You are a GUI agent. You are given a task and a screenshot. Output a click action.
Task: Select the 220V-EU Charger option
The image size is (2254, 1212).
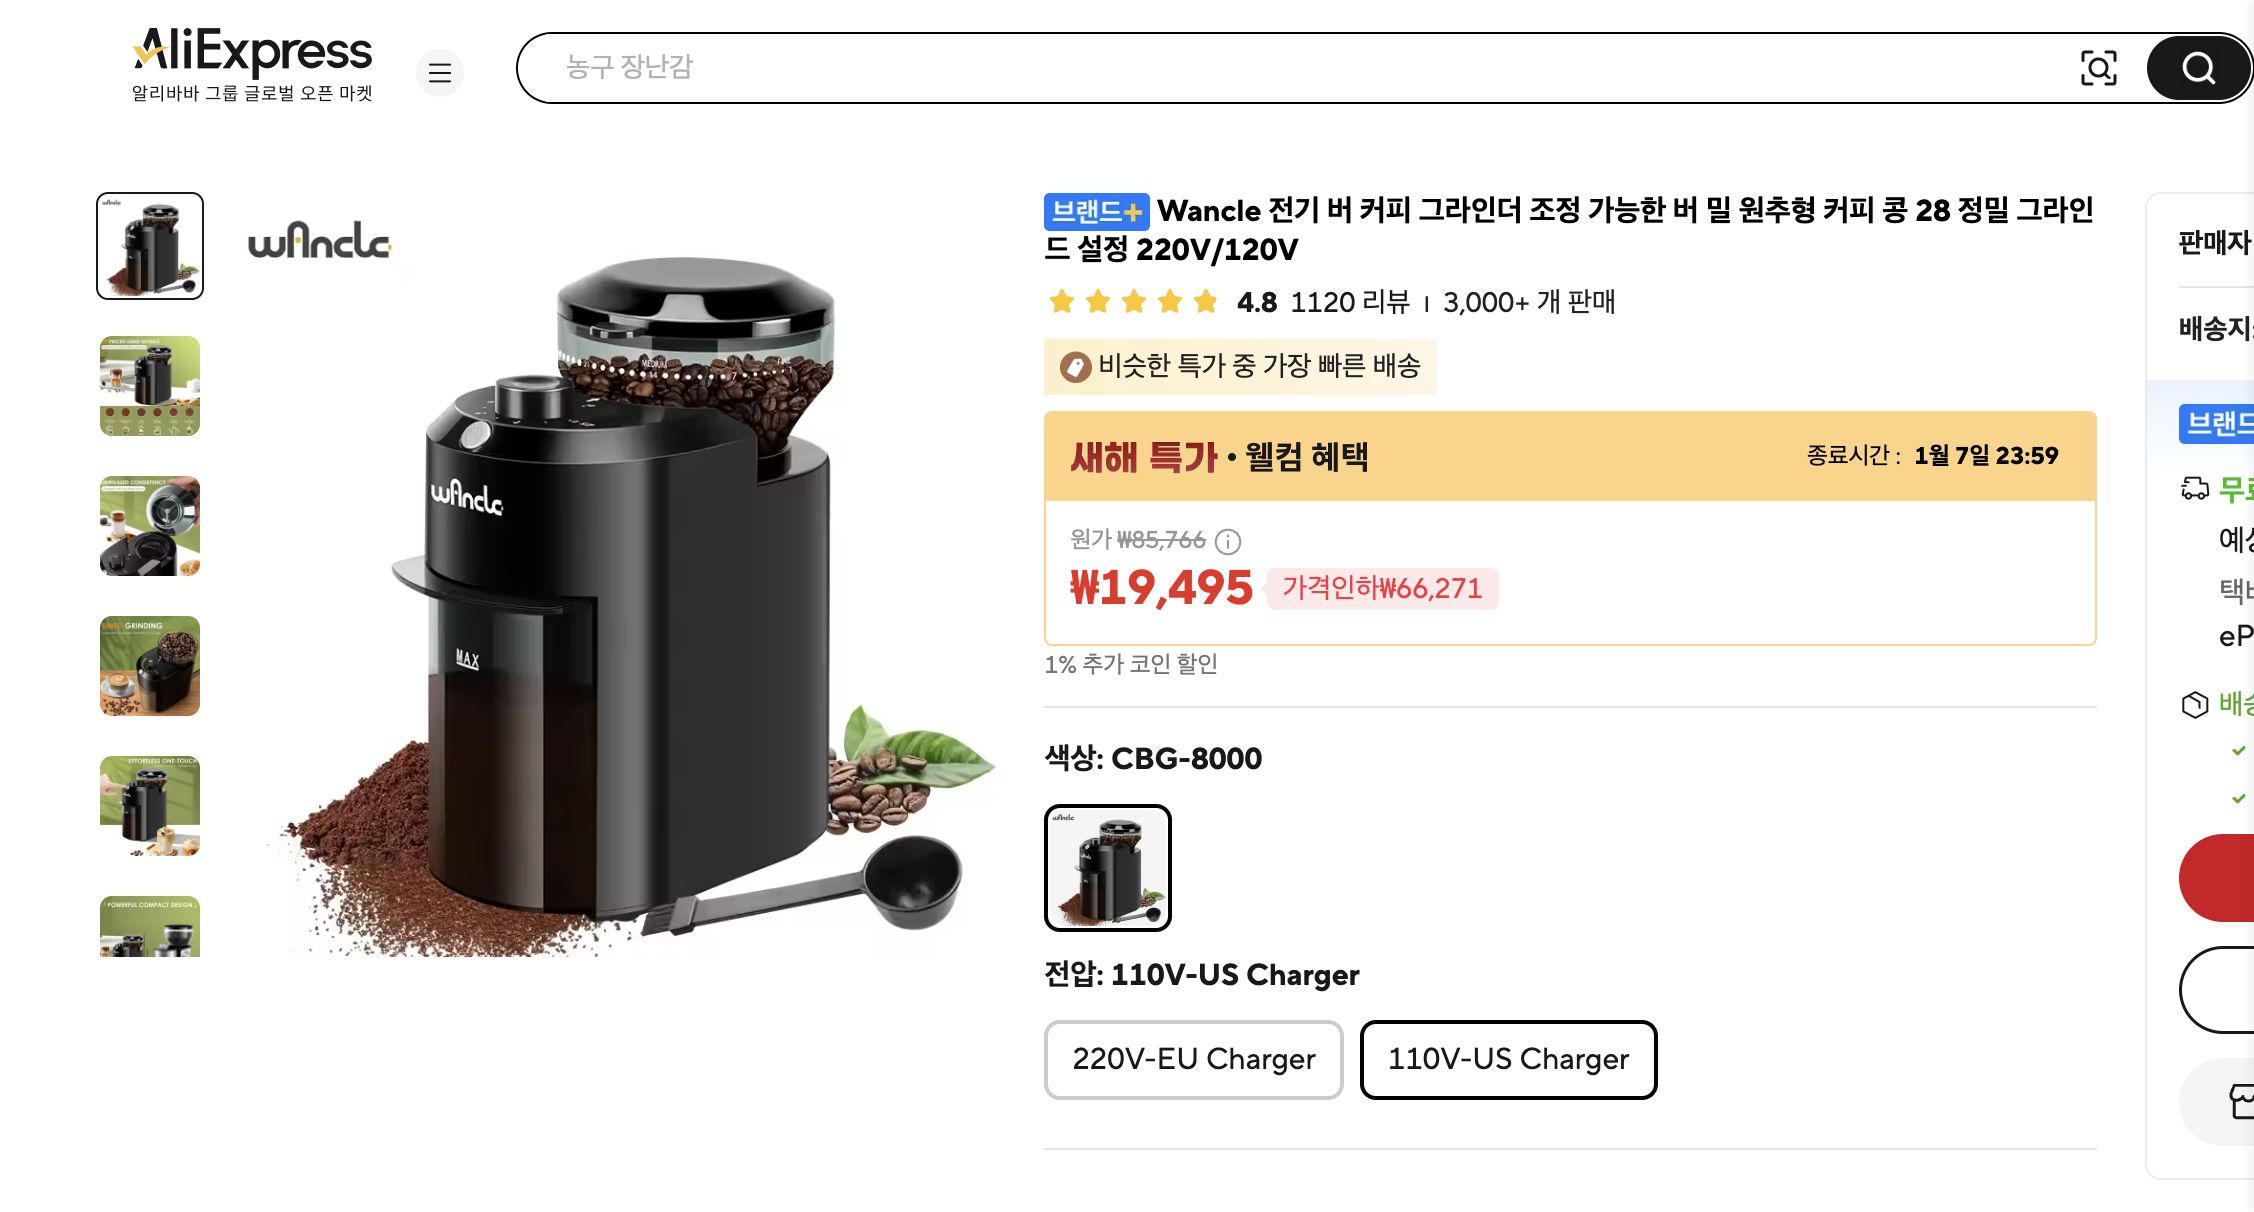coord(1193,1060)
